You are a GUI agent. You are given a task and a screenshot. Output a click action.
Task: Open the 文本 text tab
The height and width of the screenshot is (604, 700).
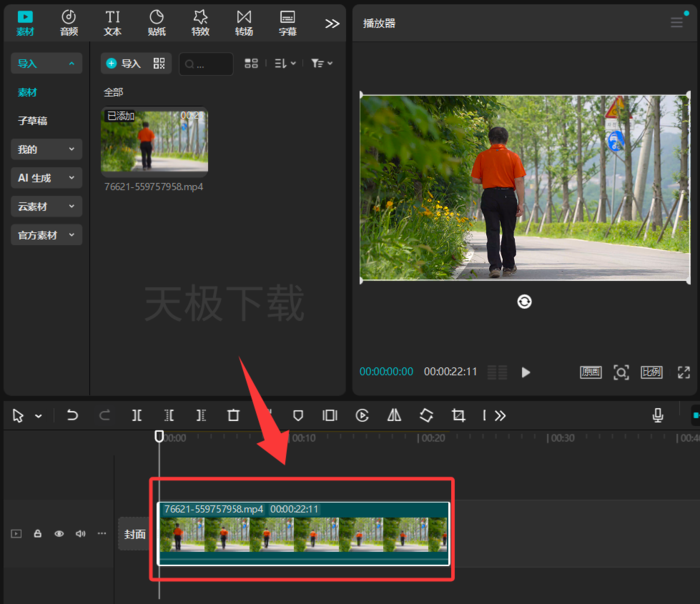(112, 23)
